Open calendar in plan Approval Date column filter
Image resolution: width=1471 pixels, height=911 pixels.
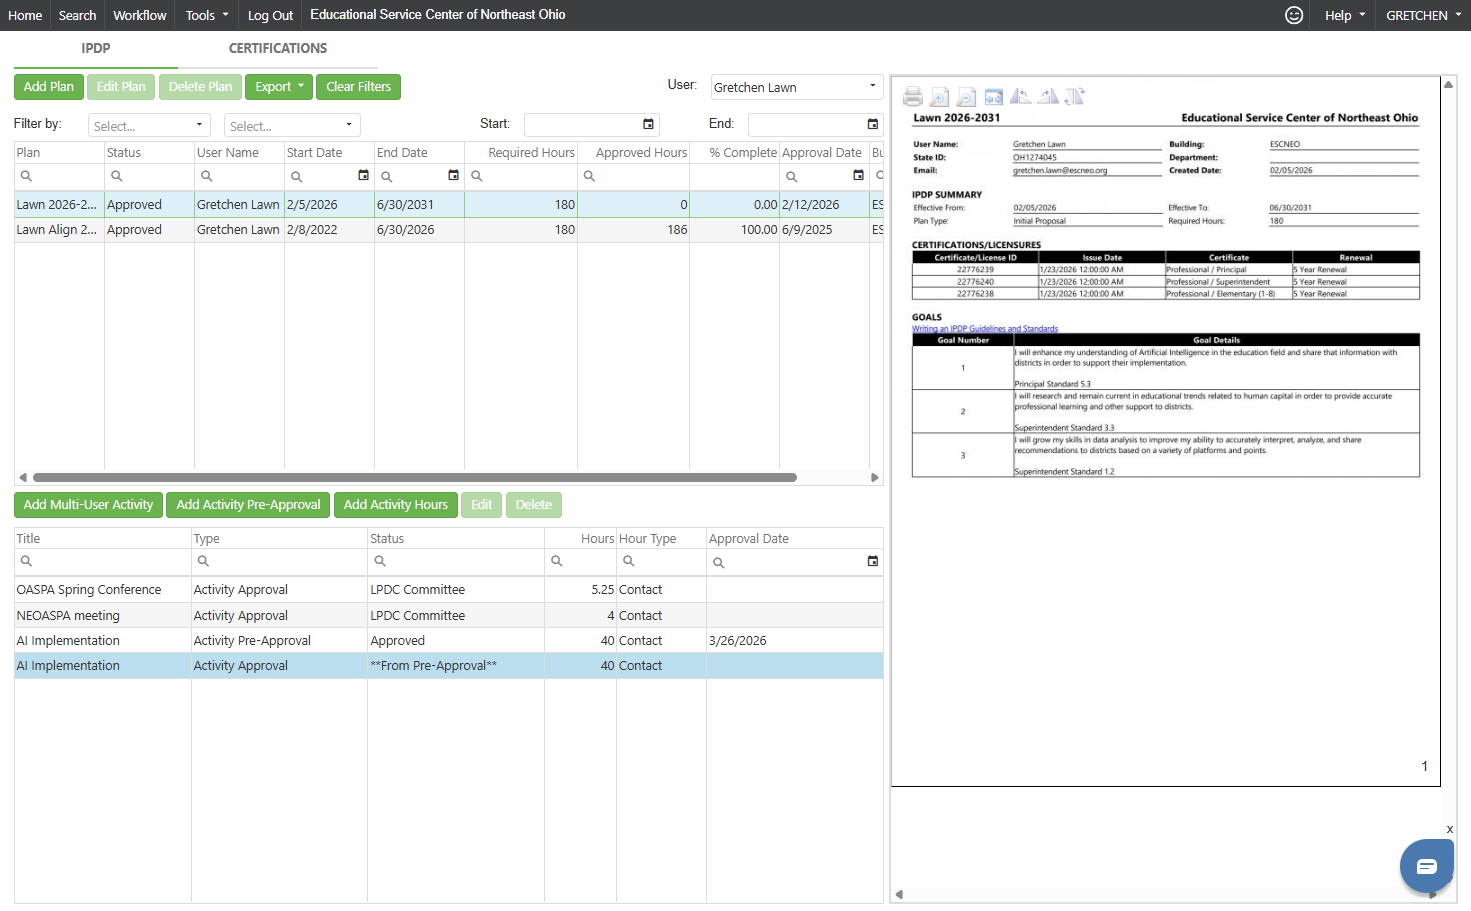coord(858,175)
